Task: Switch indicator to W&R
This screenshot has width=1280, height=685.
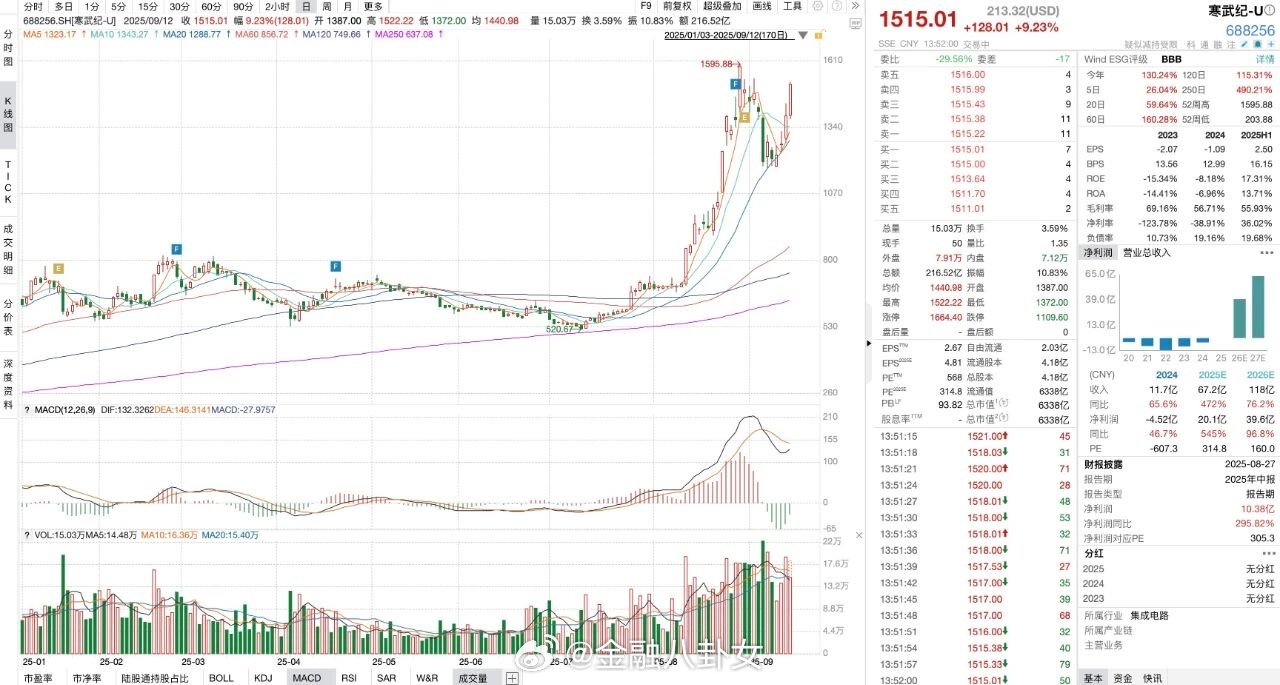Action: [x=427, y=678]
